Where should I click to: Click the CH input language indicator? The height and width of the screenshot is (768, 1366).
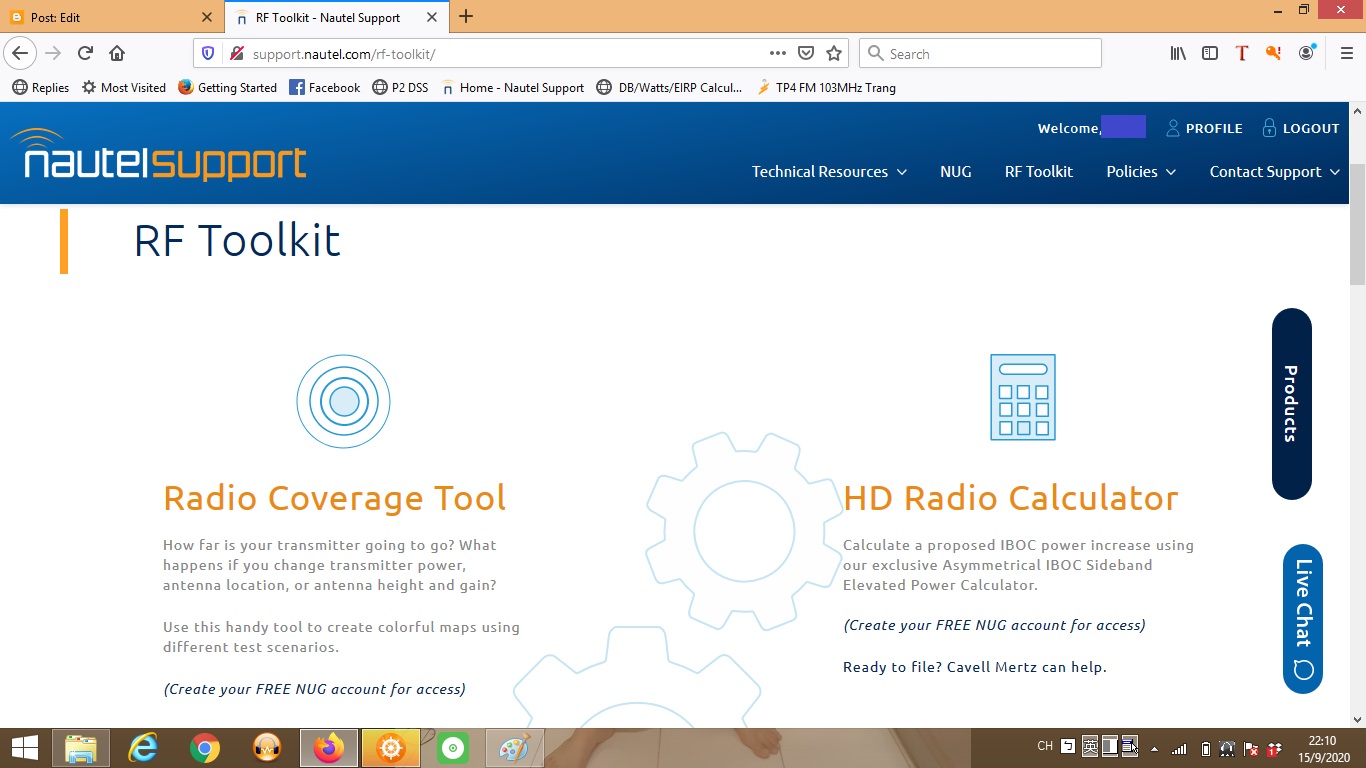1045,747
